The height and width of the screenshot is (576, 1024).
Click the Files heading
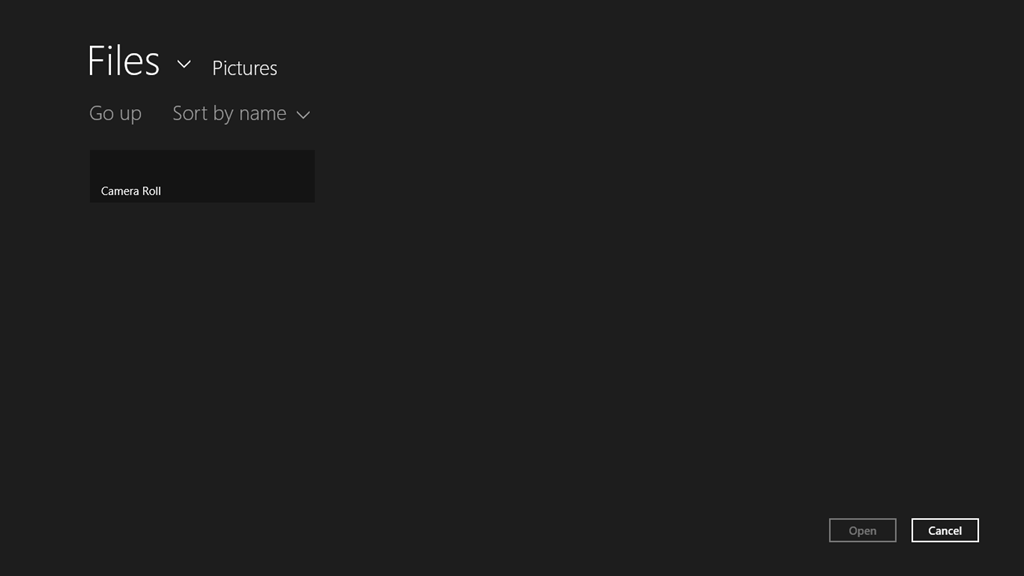[x=123, y=61]
